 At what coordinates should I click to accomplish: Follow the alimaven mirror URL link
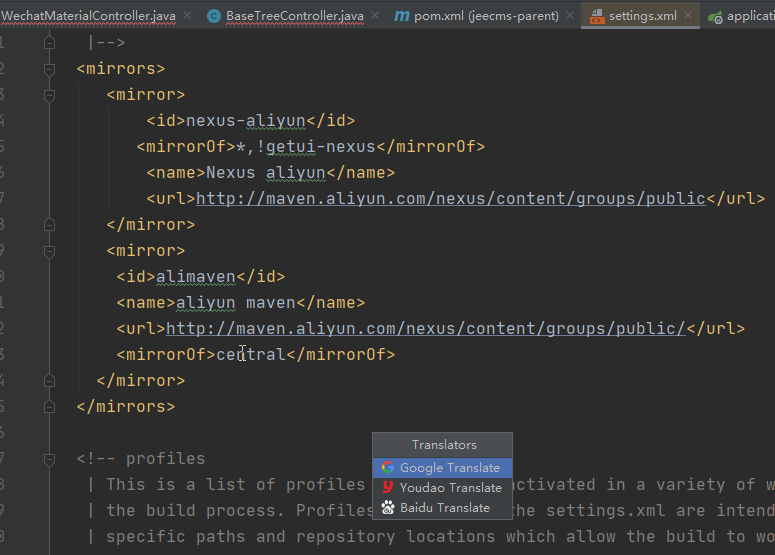(x=425, y=329)
